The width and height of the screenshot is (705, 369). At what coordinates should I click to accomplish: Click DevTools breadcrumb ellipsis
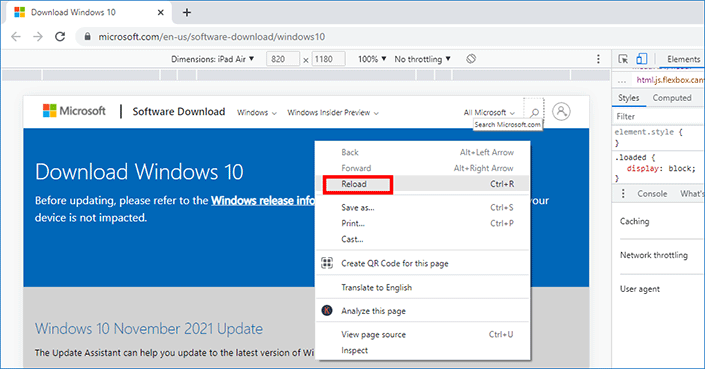point(622,81)
